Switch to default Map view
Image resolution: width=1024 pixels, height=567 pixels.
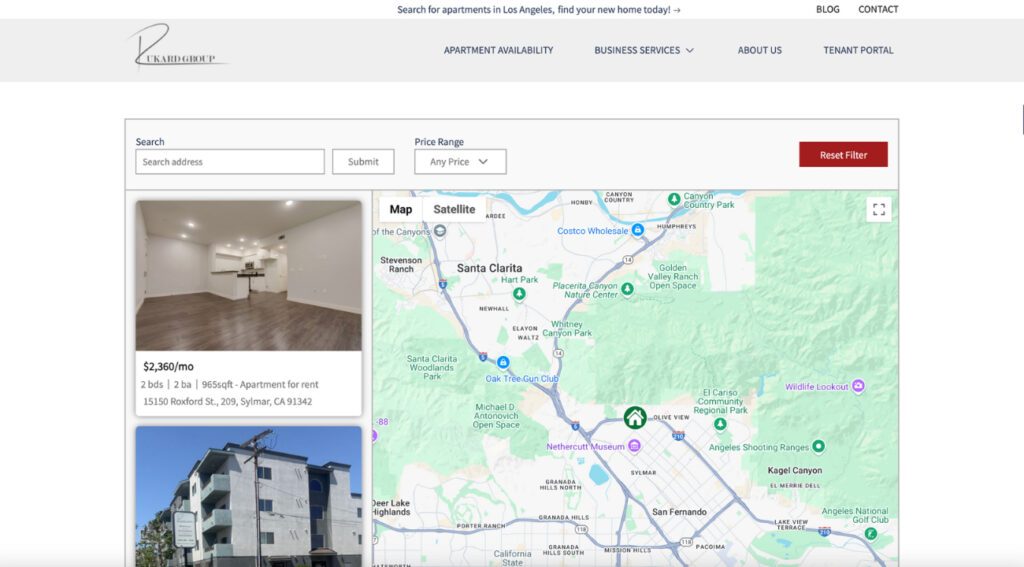tap(400, 209)
